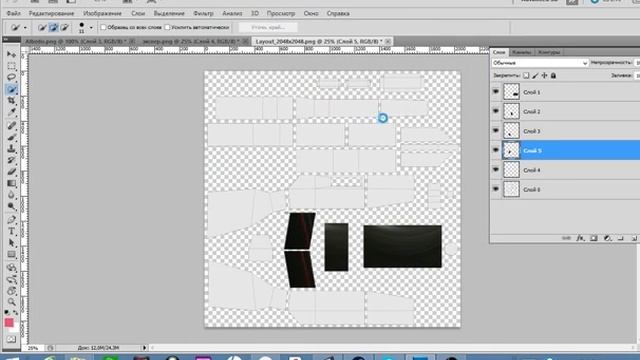Select the Crop tool
The width and height of the screenshot is (640, 360).
(x=11, y=100)
